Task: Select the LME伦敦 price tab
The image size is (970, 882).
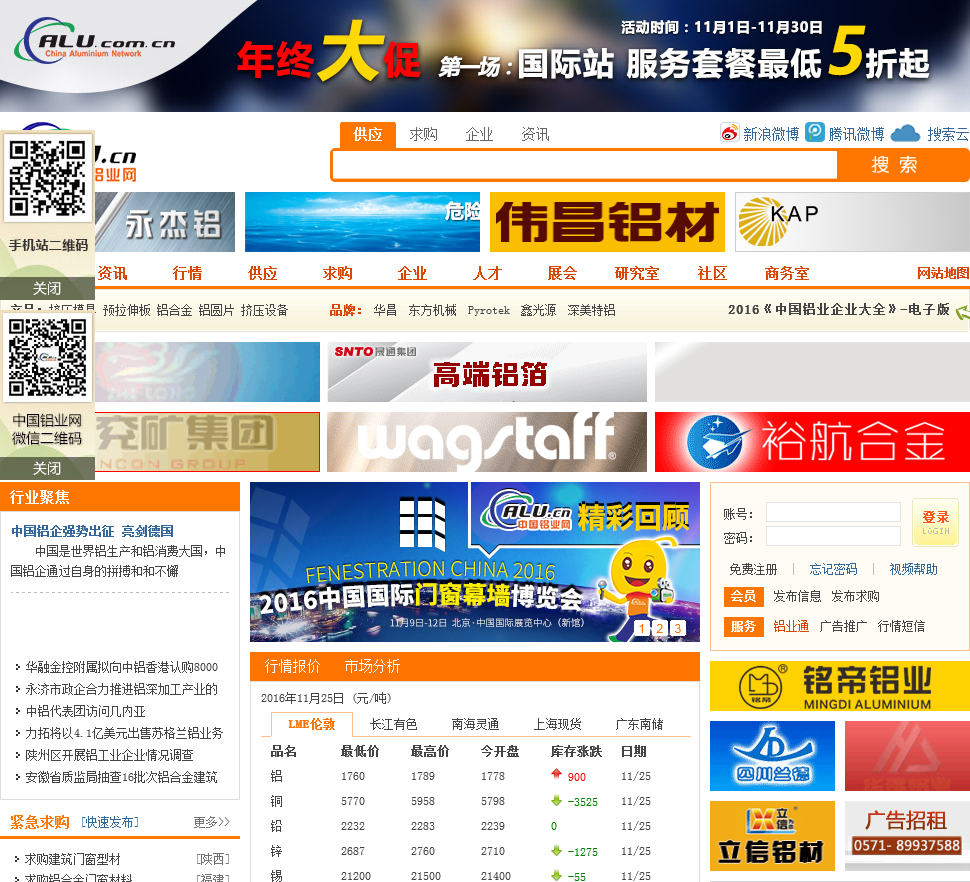Action: pos(311,724)
